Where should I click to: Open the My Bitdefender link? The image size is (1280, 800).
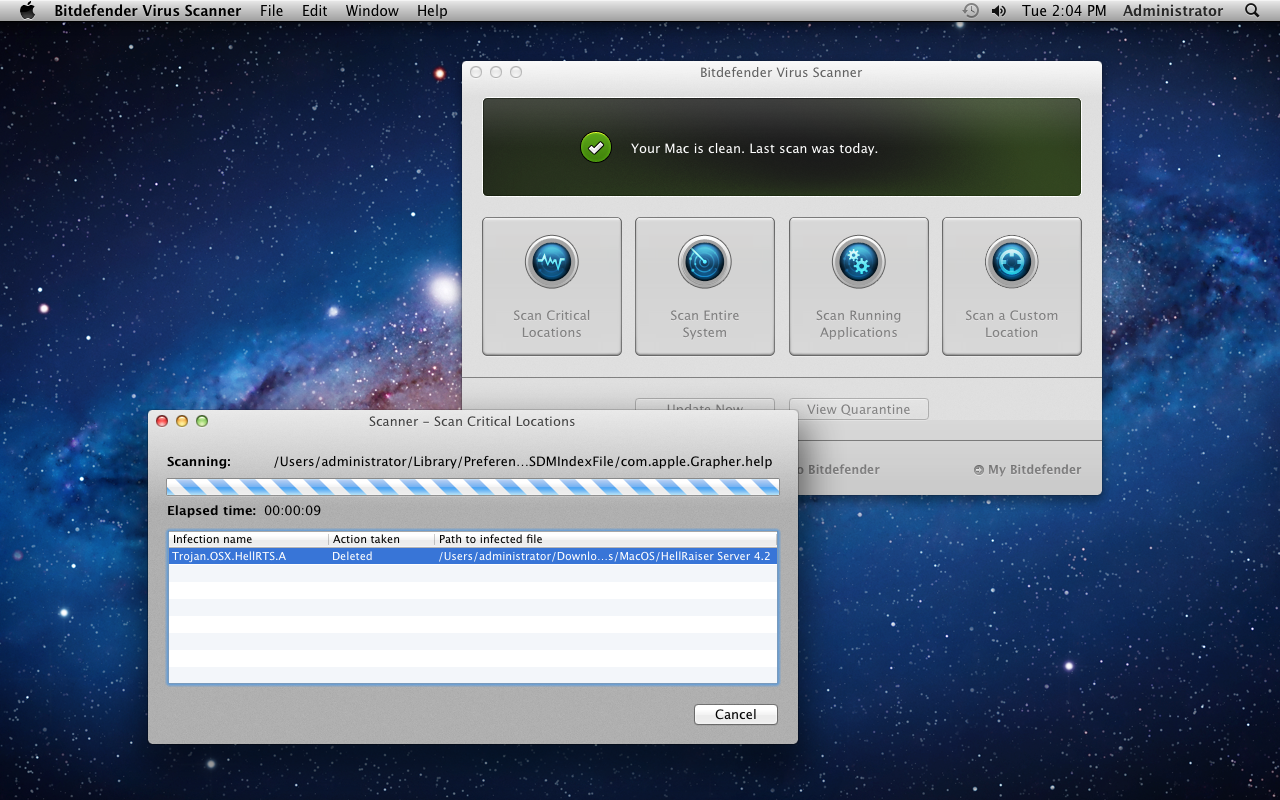click(1028, 469)
